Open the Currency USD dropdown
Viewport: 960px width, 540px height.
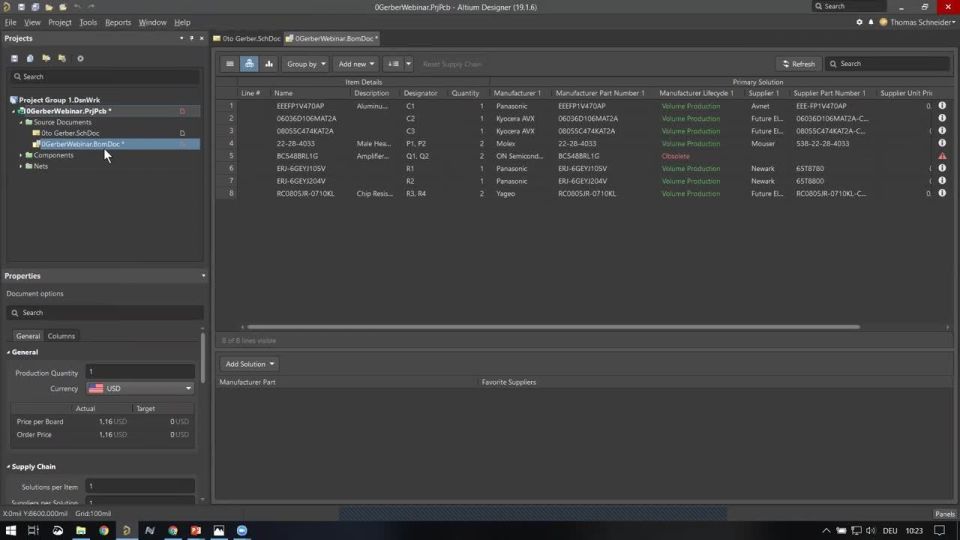point(140,388)
